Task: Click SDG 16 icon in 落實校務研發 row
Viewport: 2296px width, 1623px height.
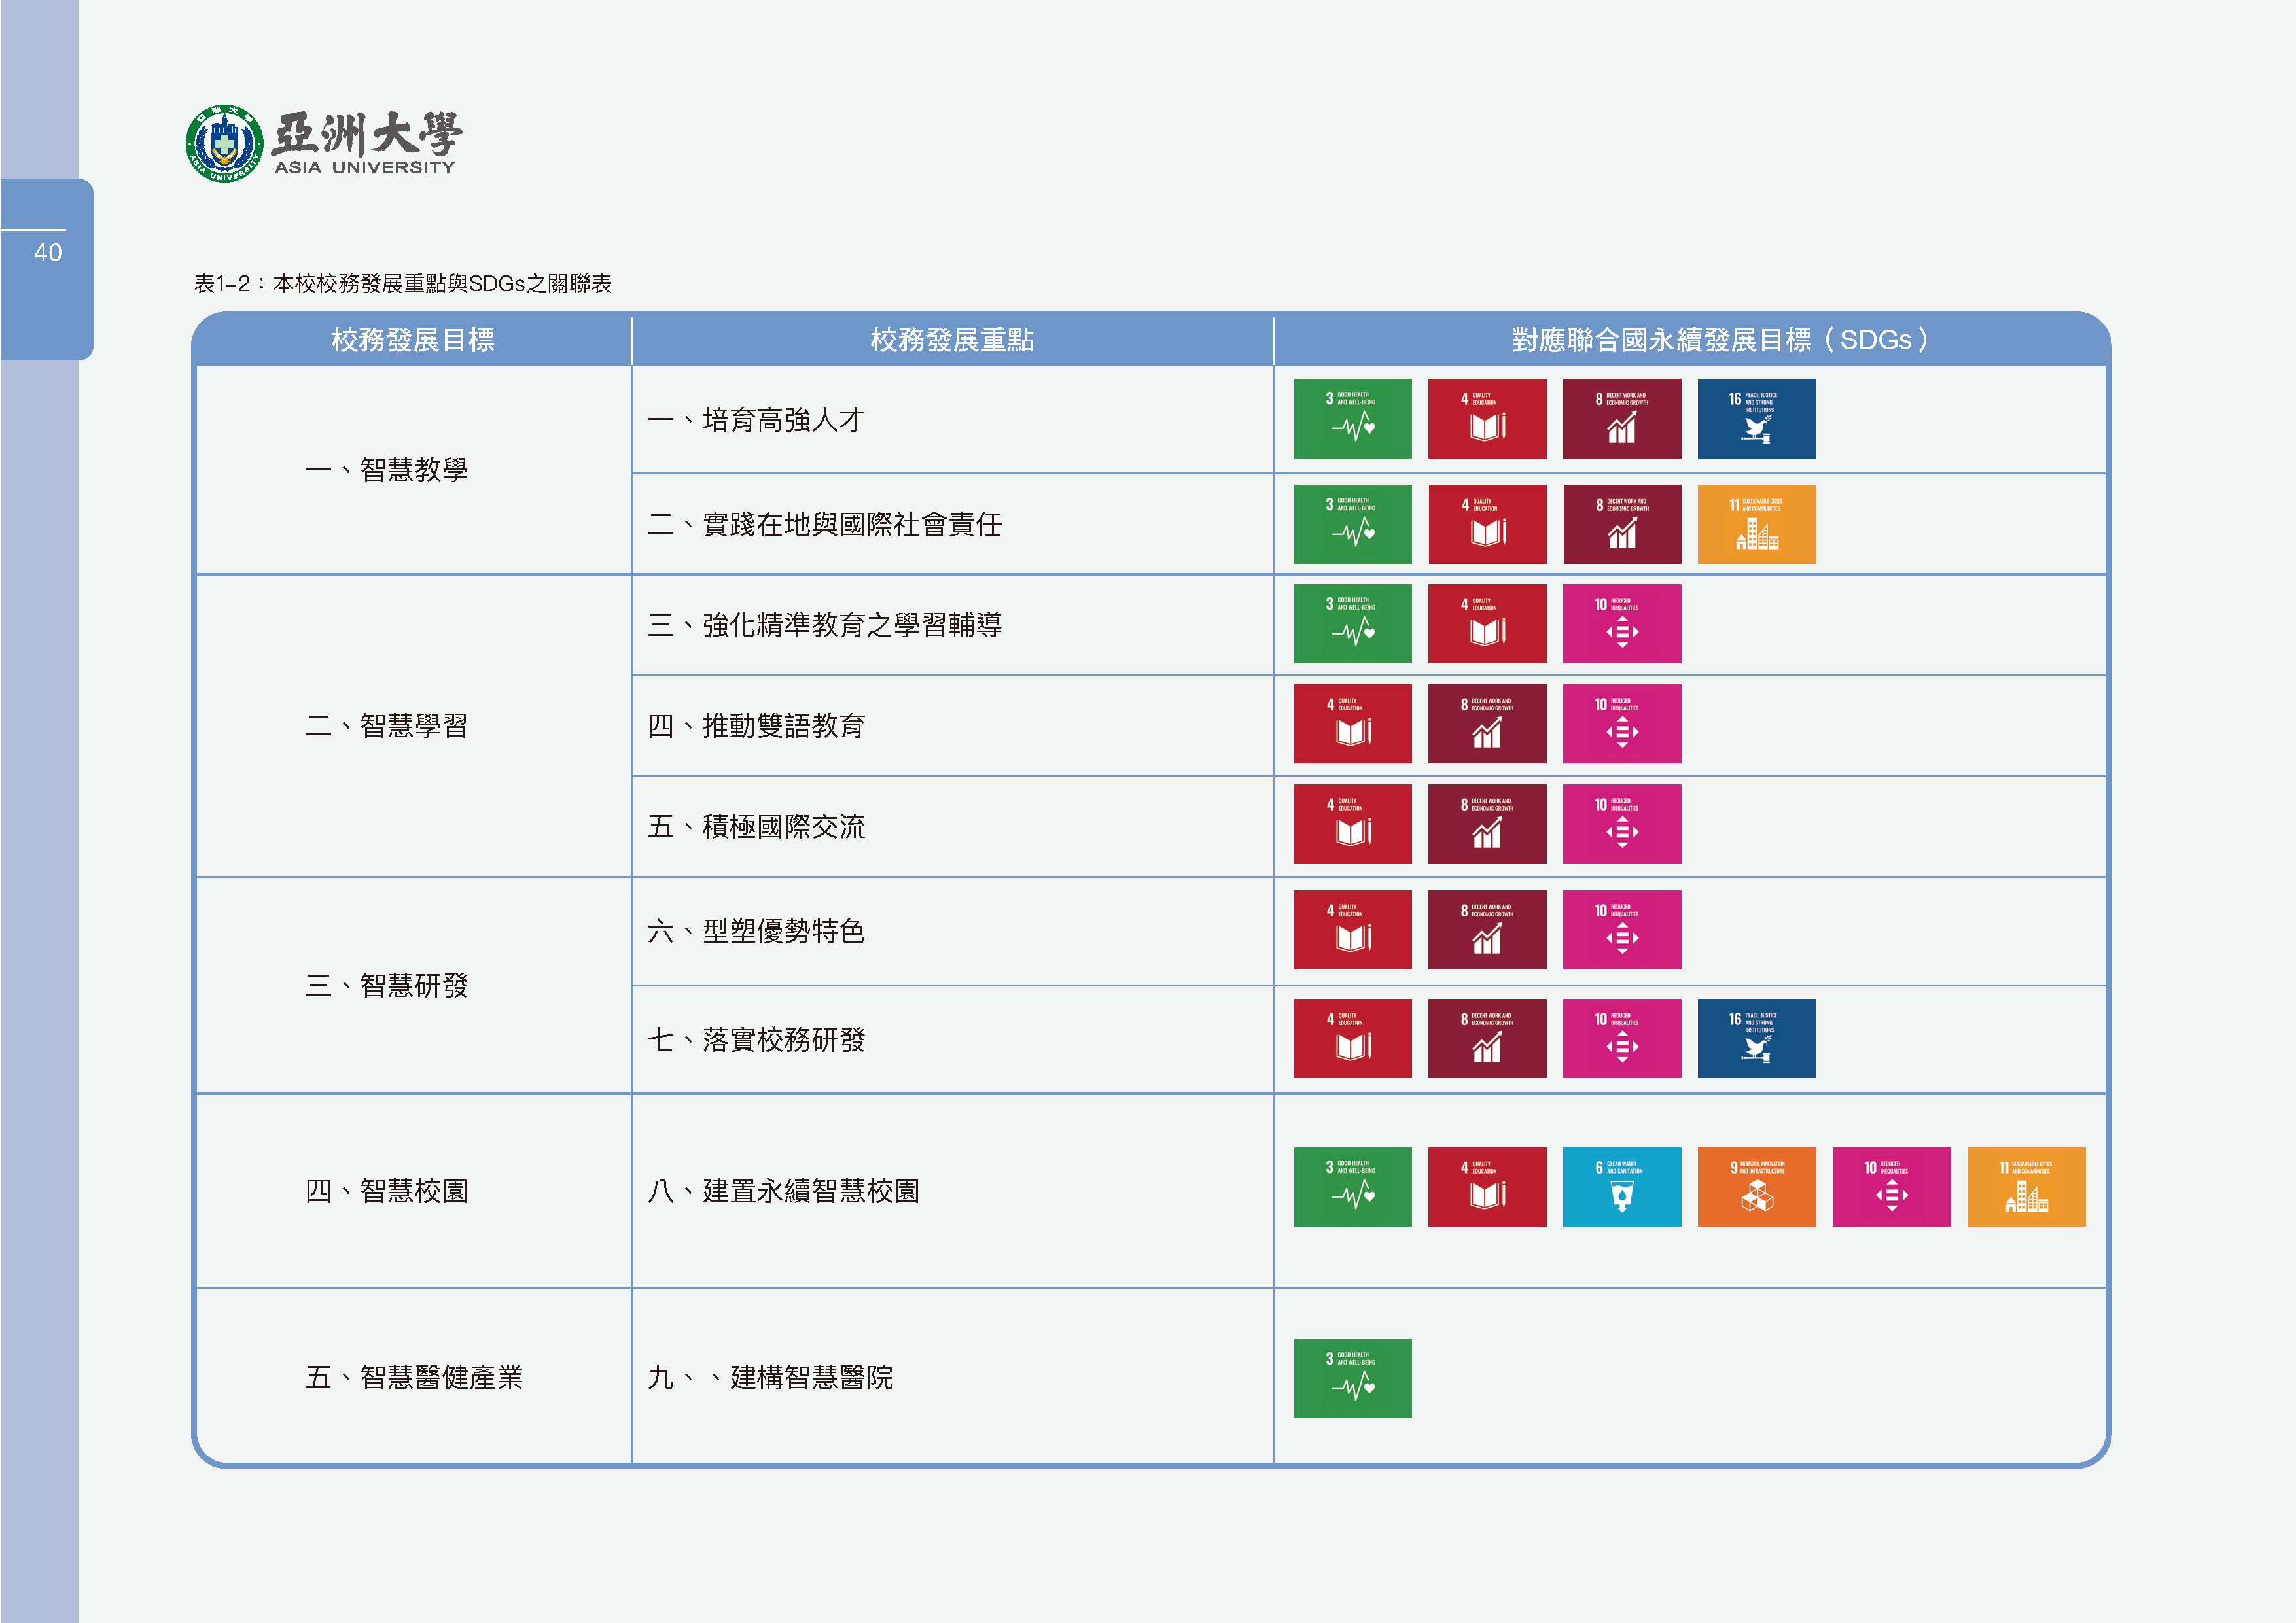Action: pyautogui.click(x=1757, y=1038)
